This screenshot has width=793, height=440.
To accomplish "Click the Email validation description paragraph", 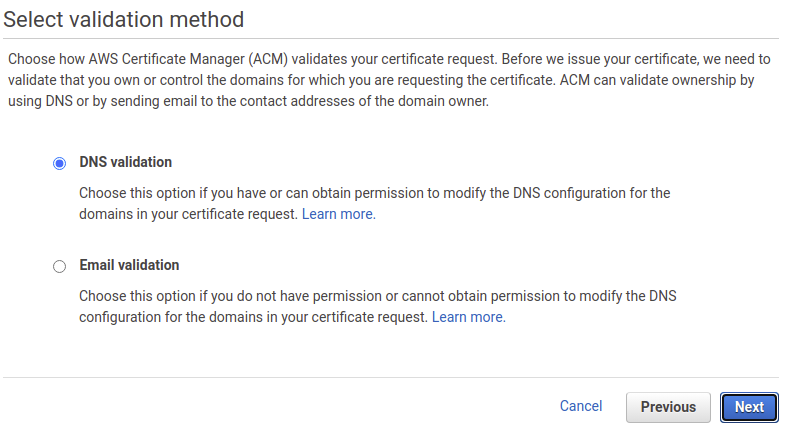I will point(378,306).
